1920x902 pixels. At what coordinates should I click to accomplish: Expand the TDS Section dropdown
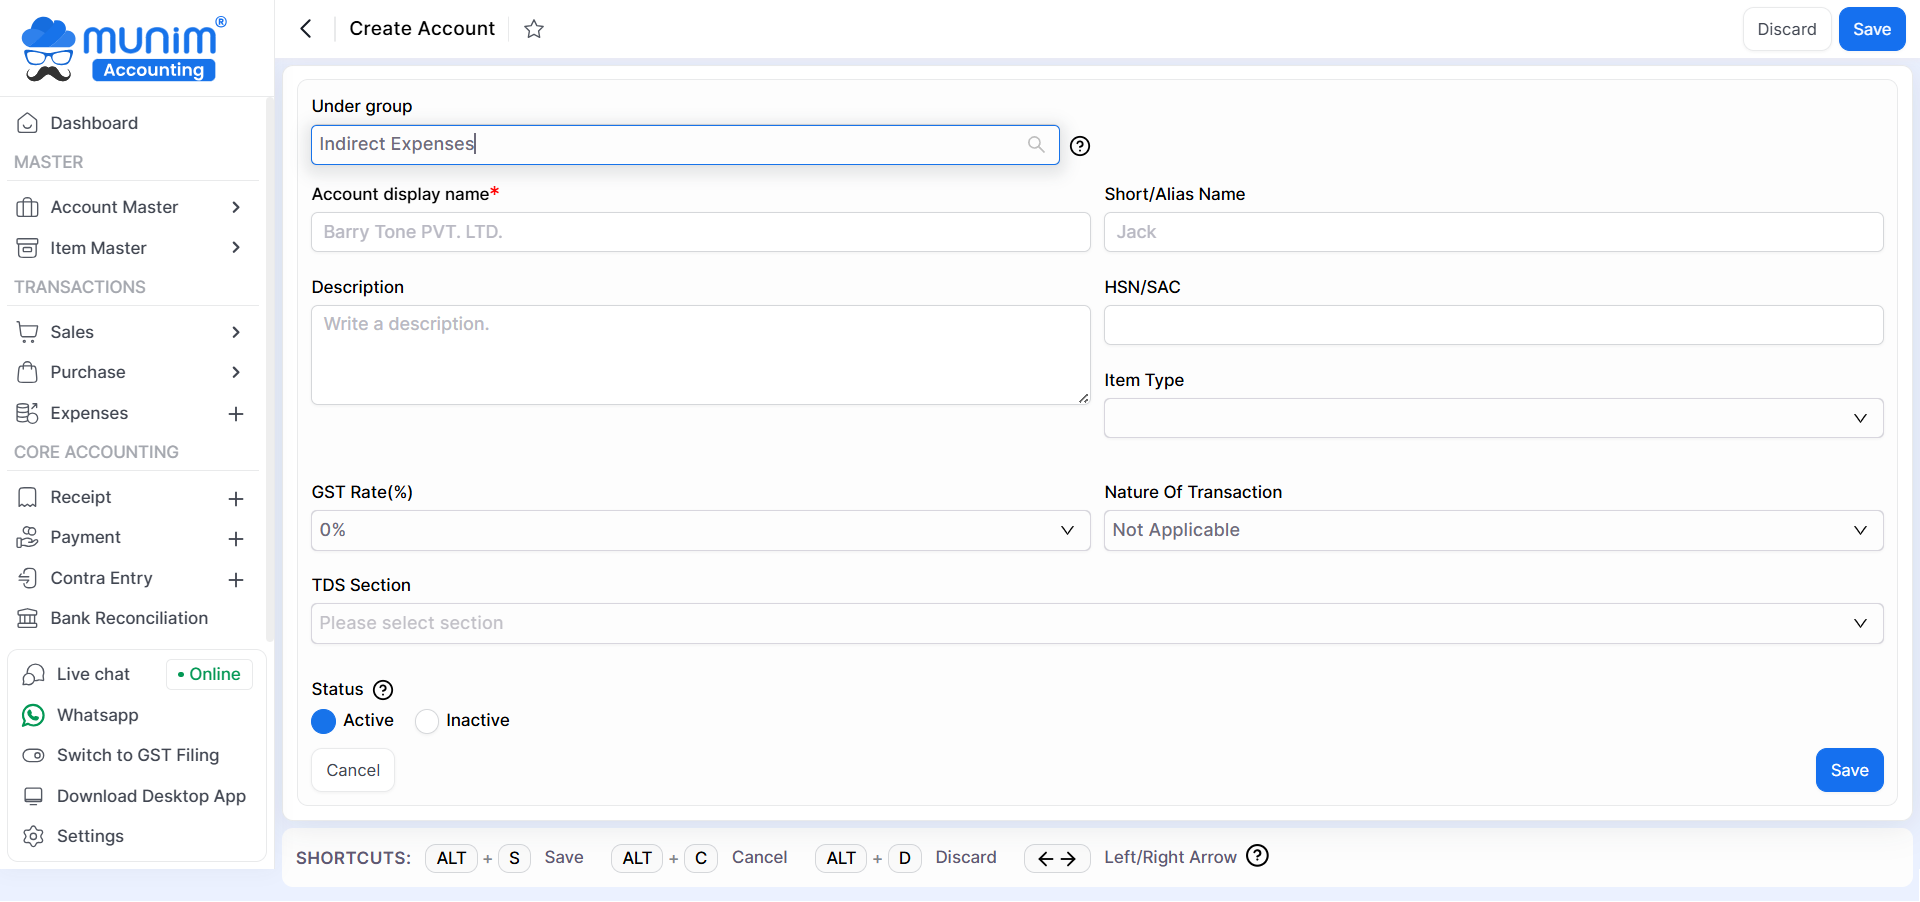(x=1096, y=623)
